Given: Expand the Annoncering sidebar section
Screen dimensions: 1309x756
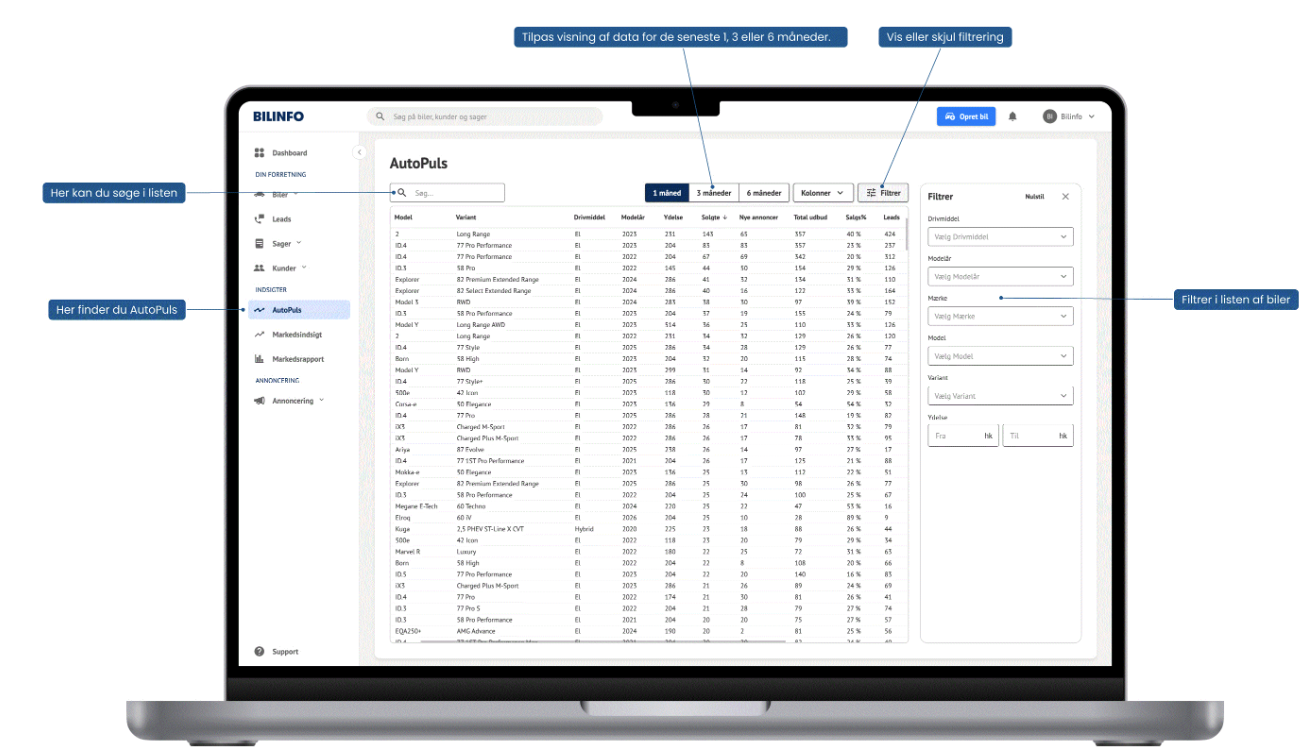Looking at the screenshot, I should coord(322,401).
